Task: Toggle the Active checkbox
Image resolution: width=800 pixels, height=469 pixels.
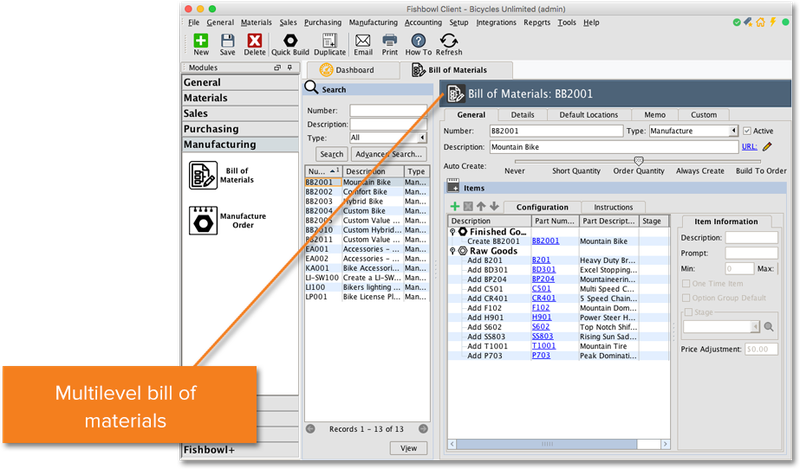Action: pos(747,131)
